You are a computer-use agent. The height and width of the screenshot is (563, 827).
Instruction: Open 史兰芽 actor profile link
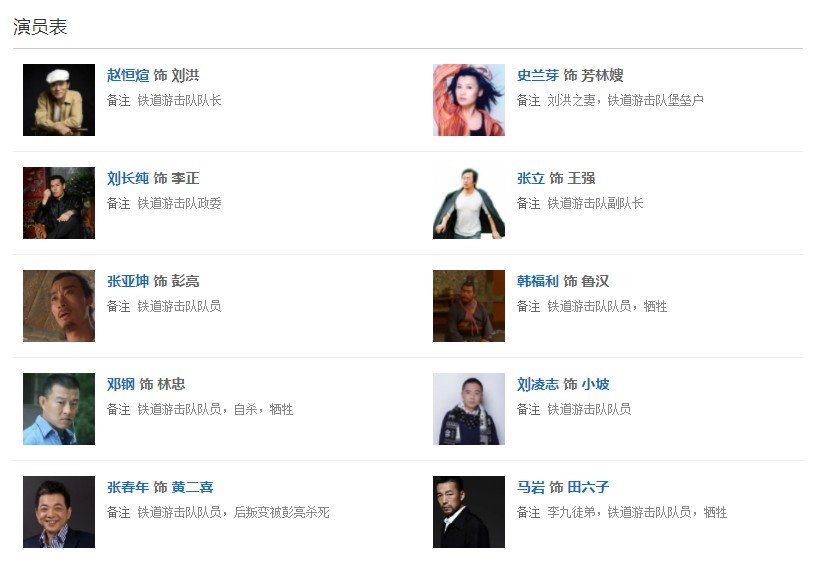(x=537, y=75)
